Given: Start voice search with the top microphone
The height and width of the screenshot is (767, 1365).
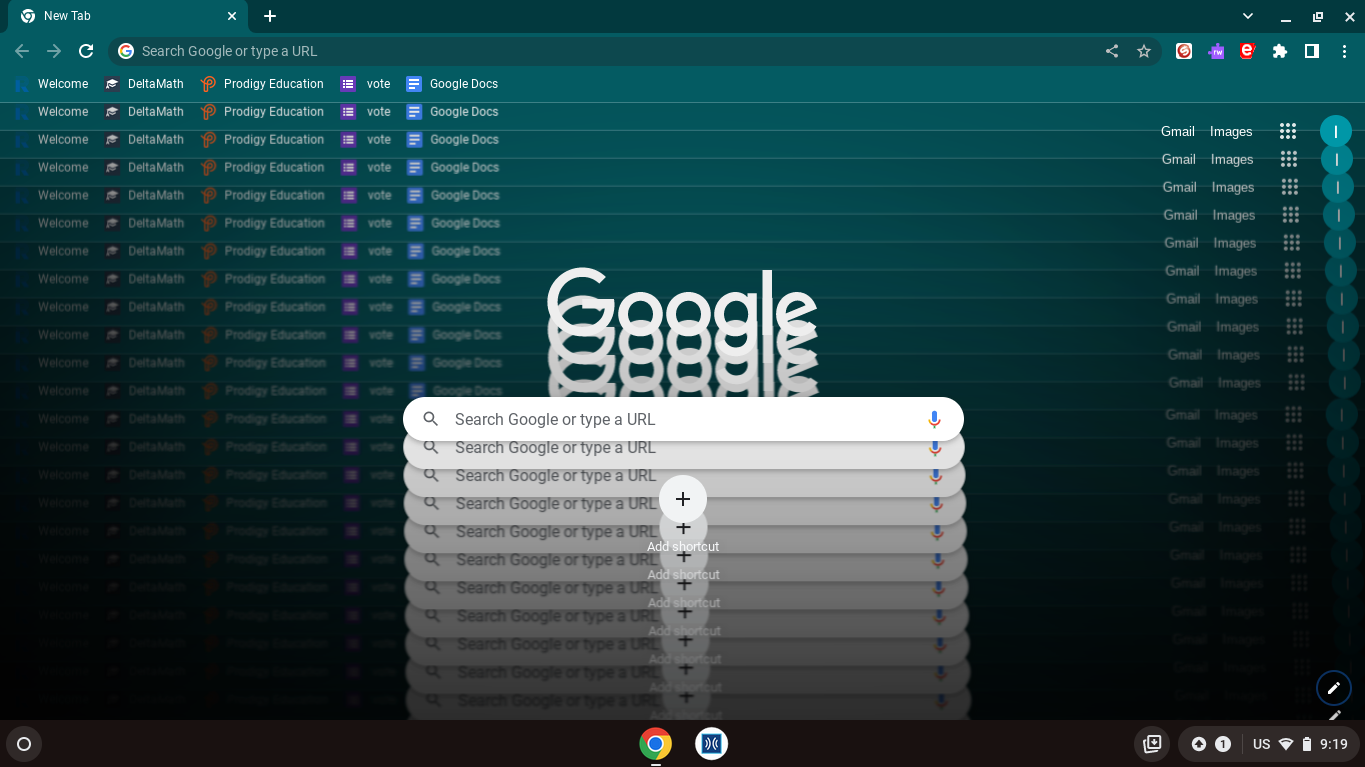Looking at the screenshot, I should (x=934, y=419).
